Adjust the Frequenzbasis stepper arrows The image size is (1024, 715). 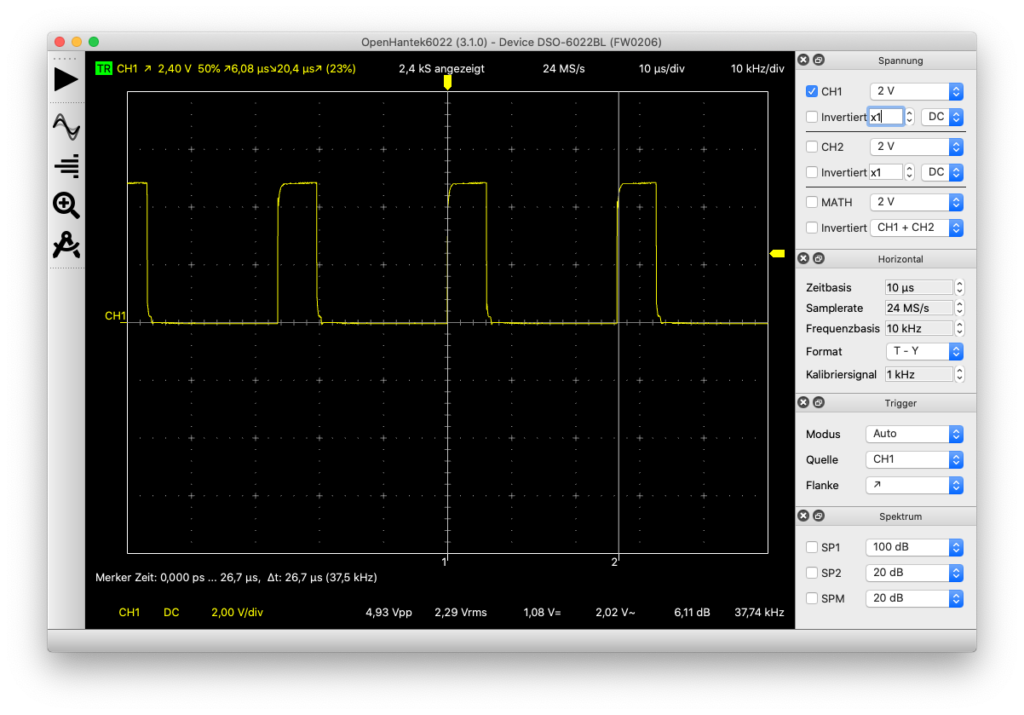click(959, 328)
